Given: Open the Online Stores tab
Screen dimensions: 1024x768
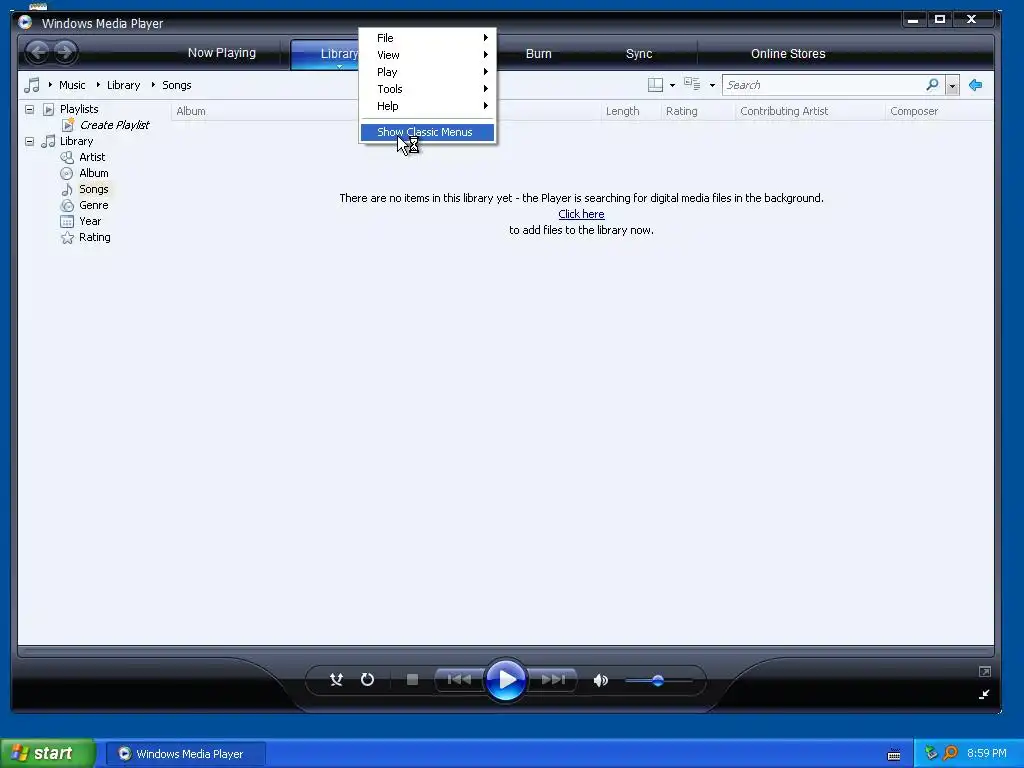Looking at the screenshot, I should click(788, 54).
